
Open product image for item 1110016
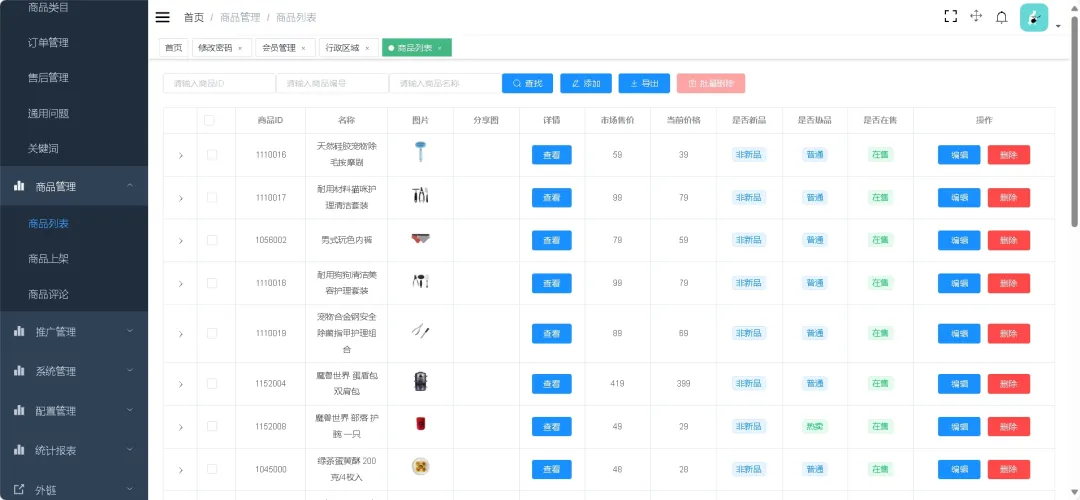[x=420, y=152]
